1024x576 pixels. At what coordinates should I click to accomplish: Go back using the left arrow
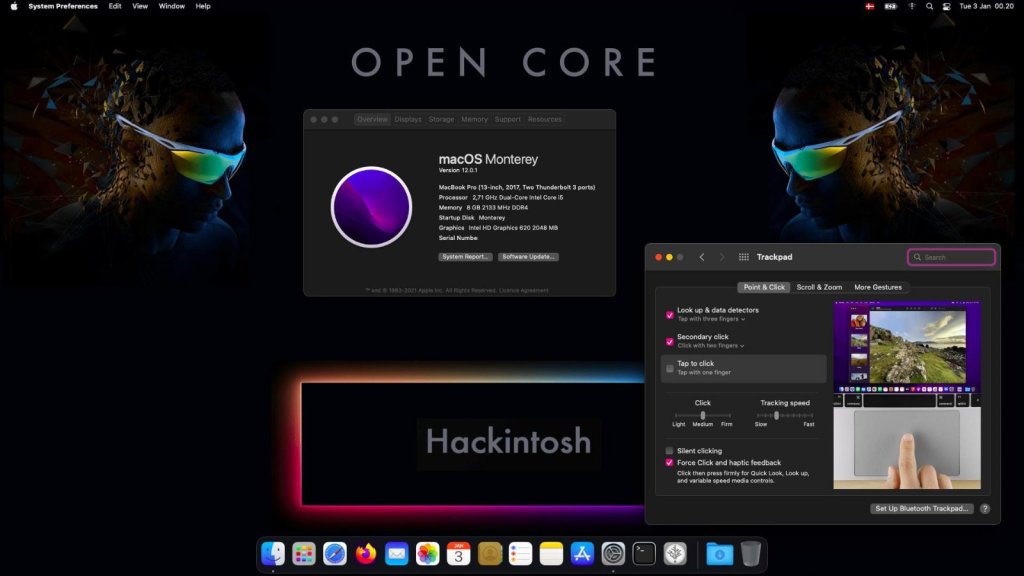[702, 257]
